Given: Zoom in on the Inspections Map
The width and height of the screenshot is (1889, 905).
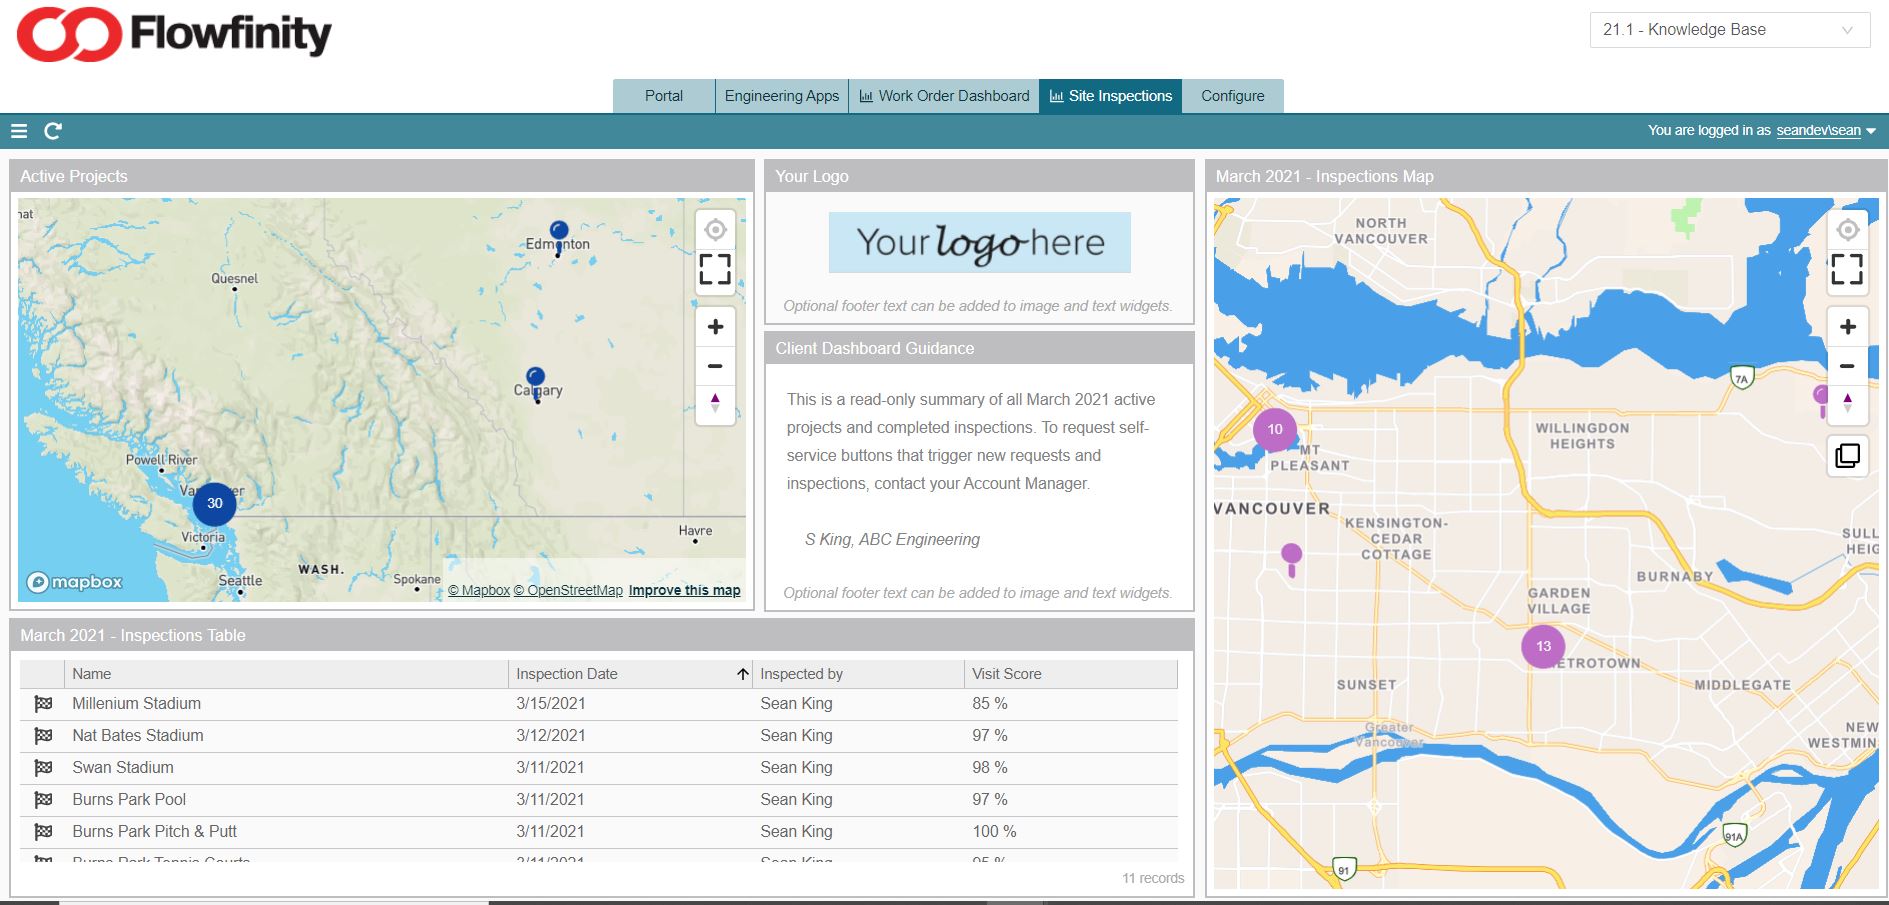Looking at the screenshot, I should tap(1847, 327).
